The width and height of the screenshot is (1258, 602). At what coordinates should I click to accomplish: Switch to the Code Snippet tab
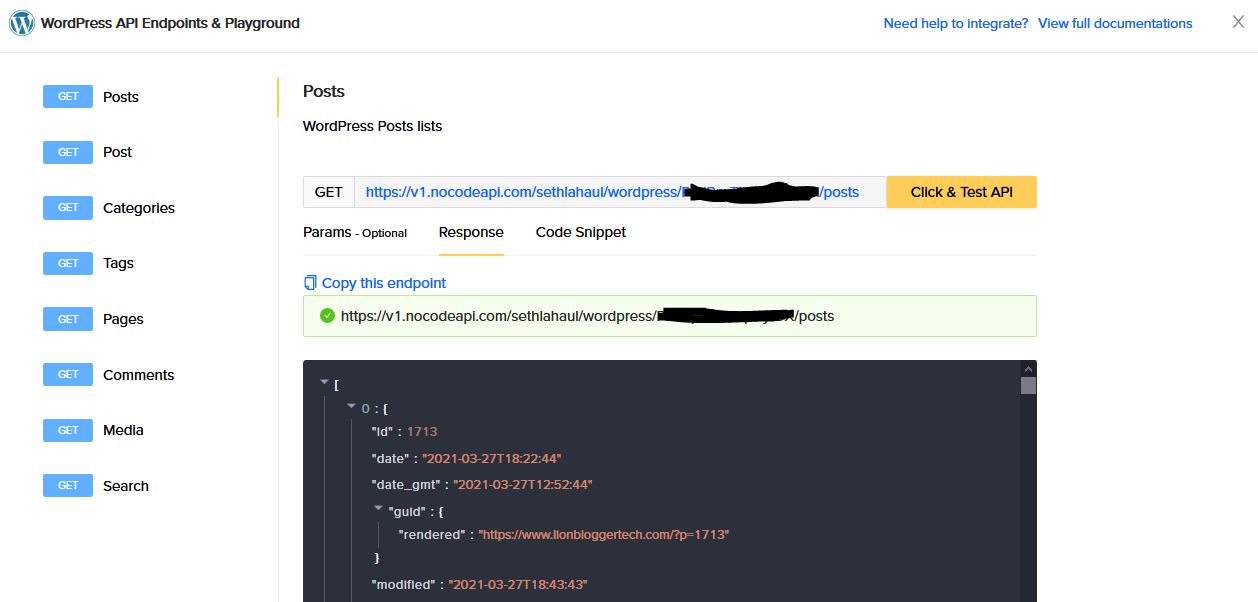(580, 232)
